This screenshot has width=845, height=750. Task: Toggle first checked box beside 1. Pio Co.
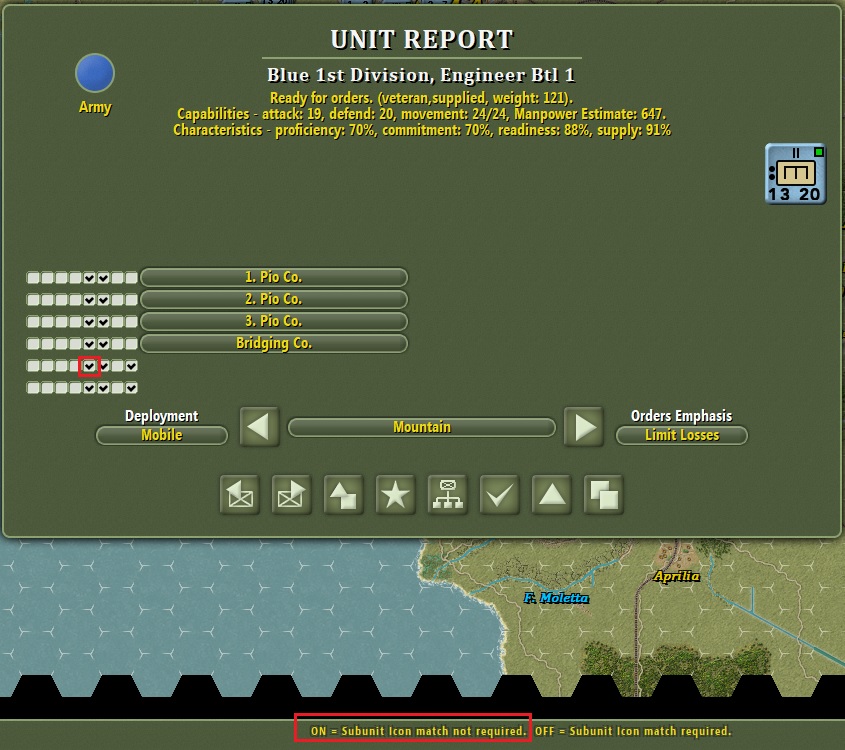[x=89, y=278]
